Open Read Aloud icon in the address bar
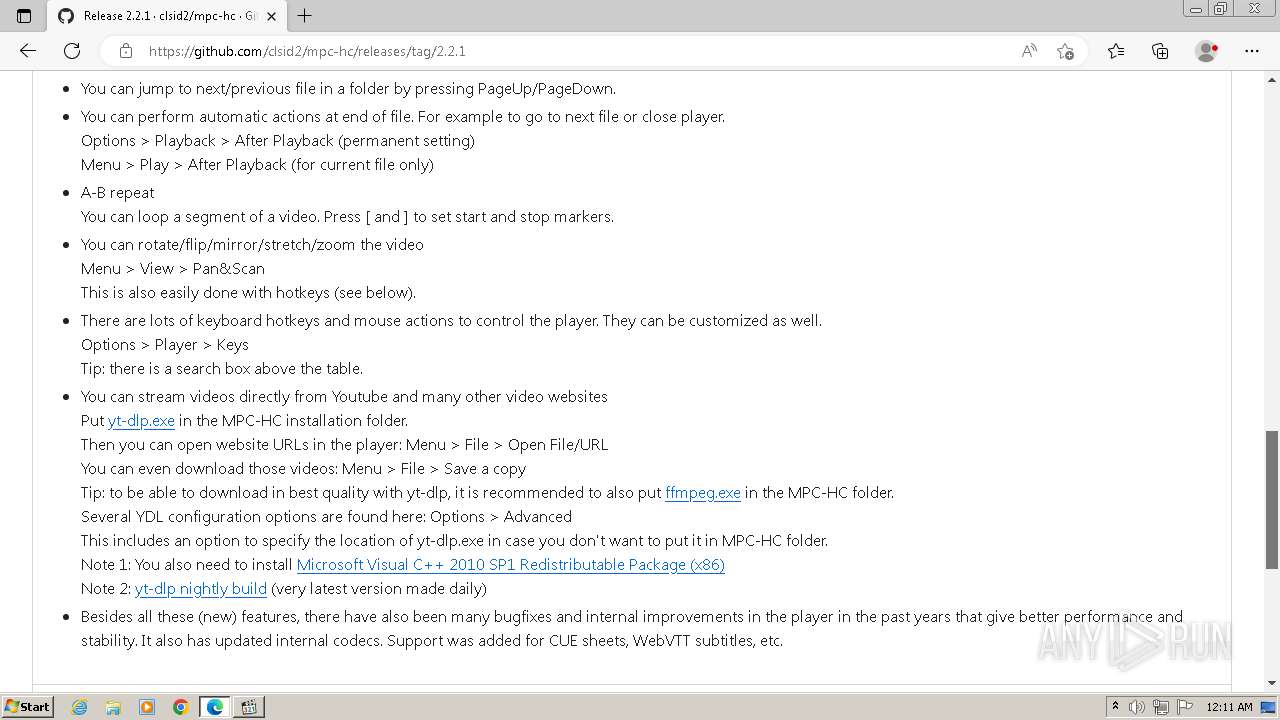 [1029, 51]
